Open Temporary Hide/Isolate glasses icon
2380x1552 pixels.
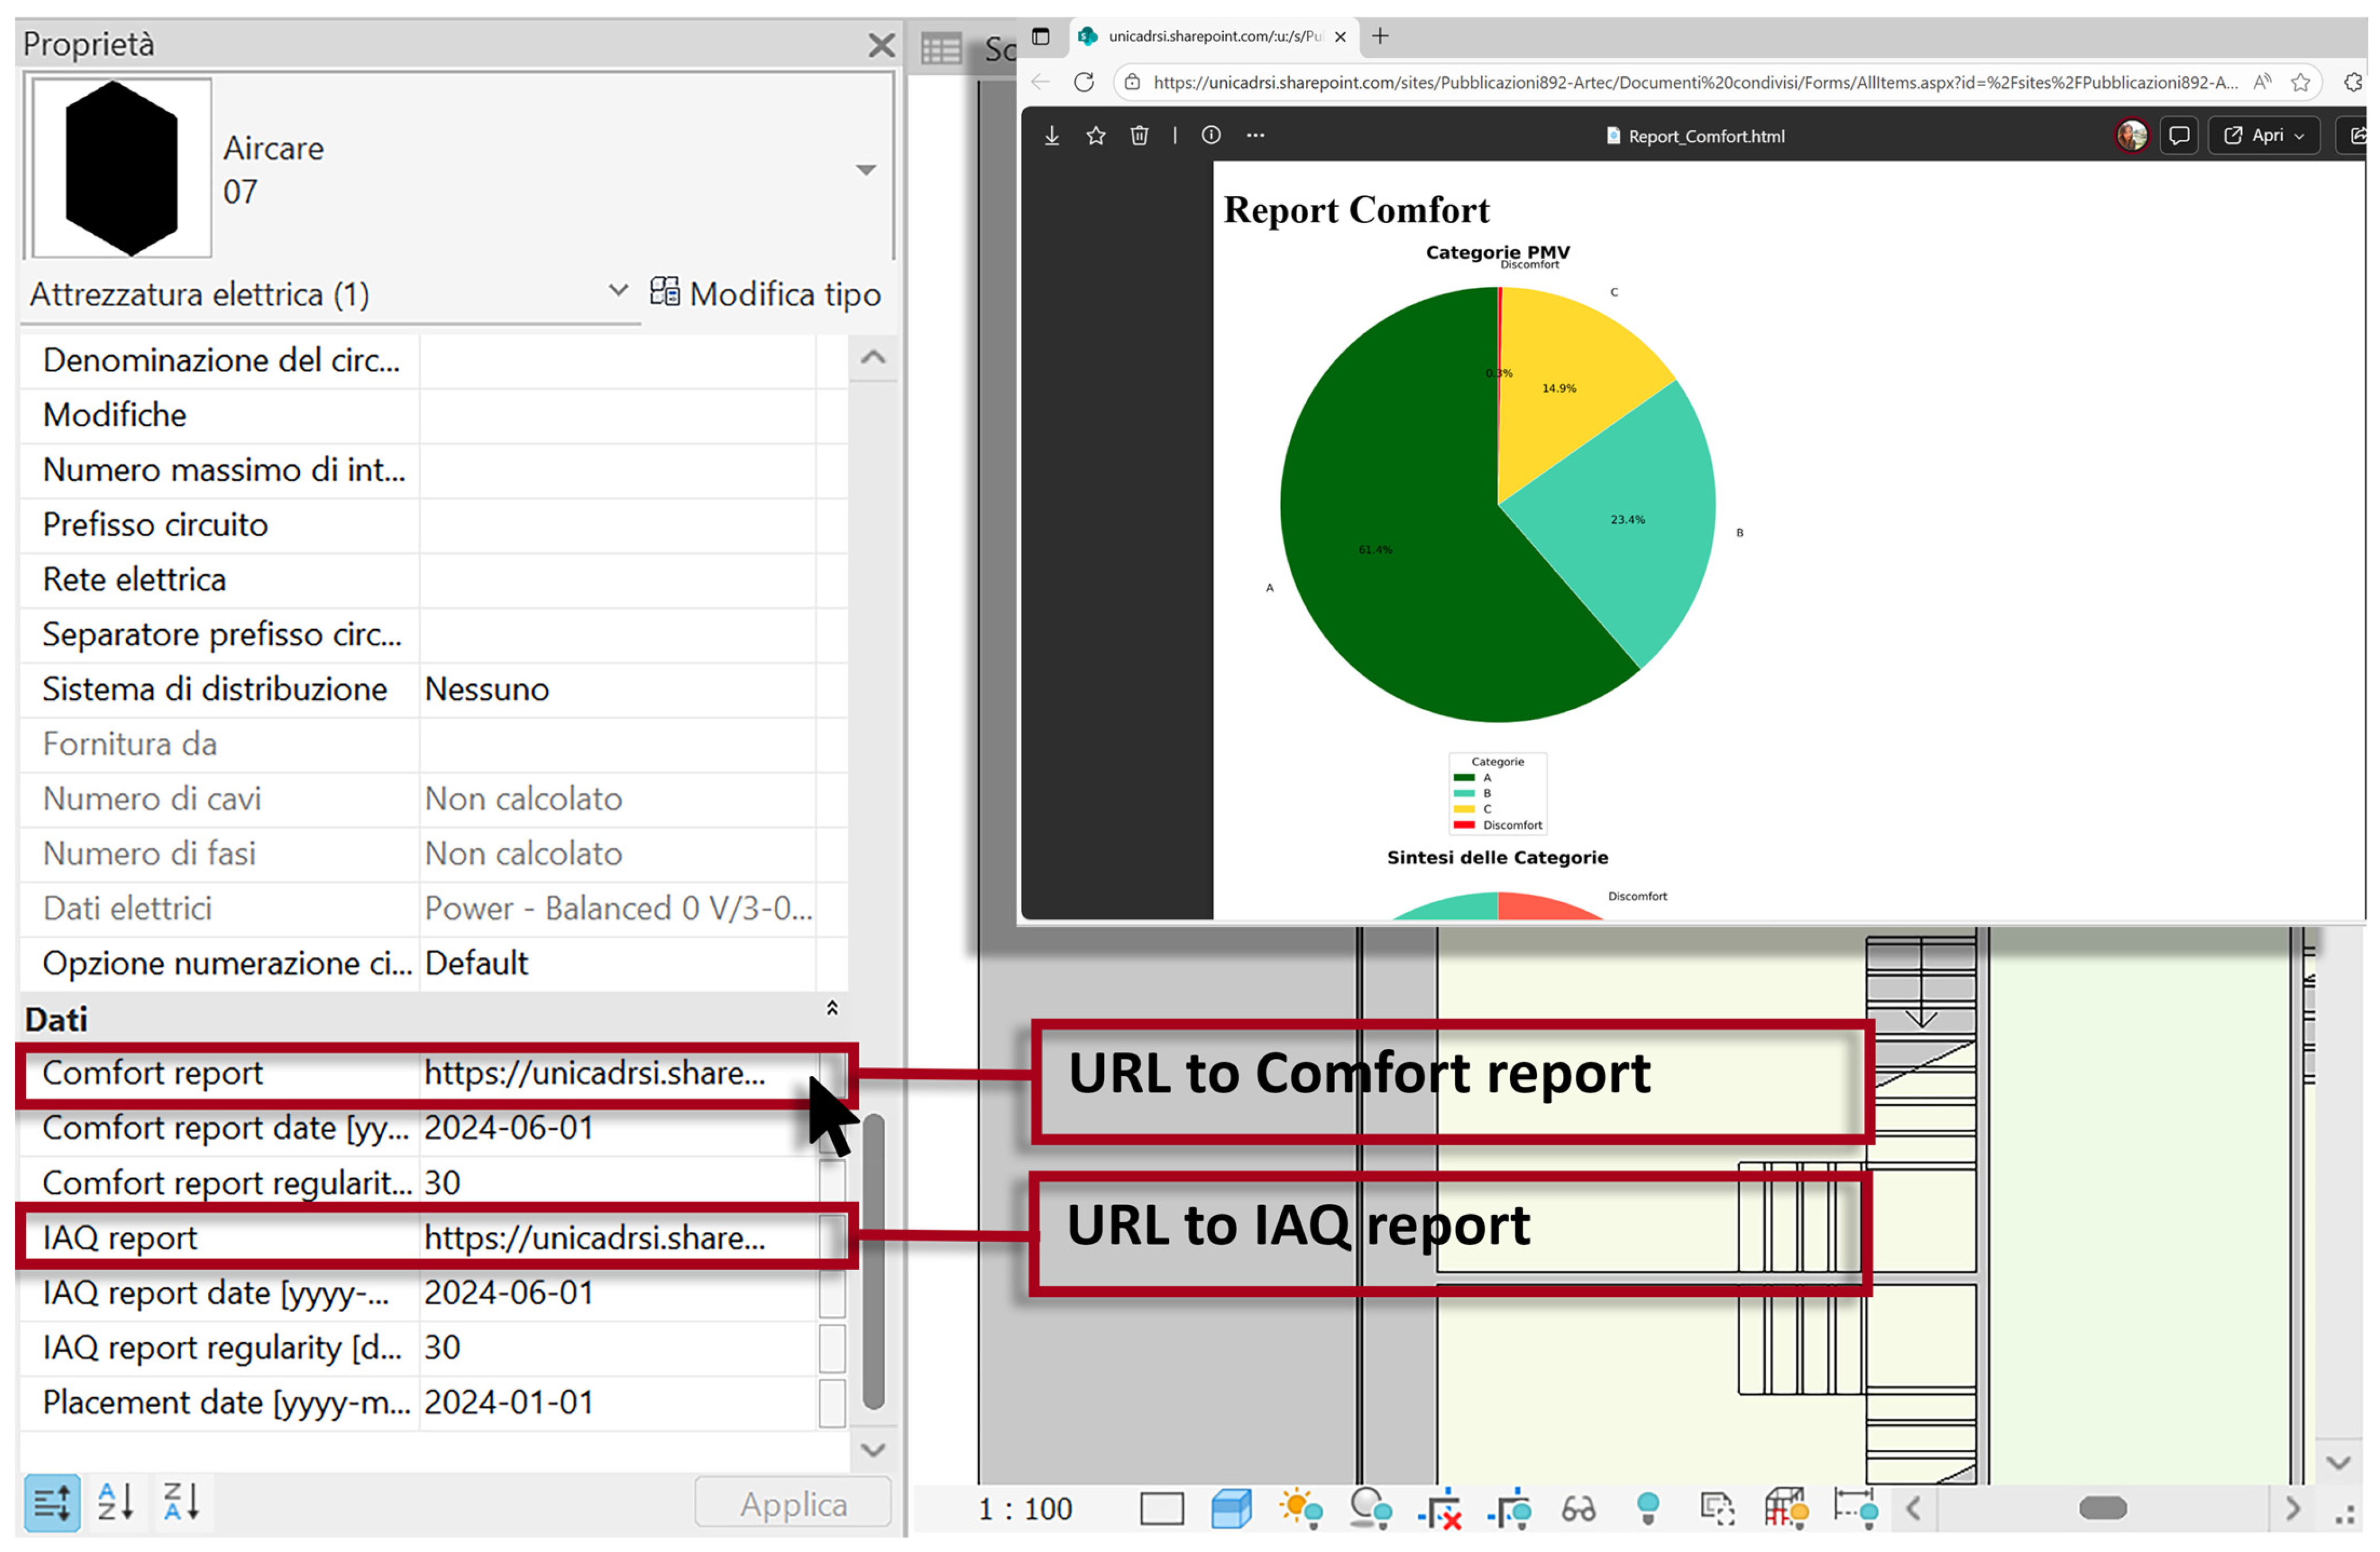(1578, 1508)
